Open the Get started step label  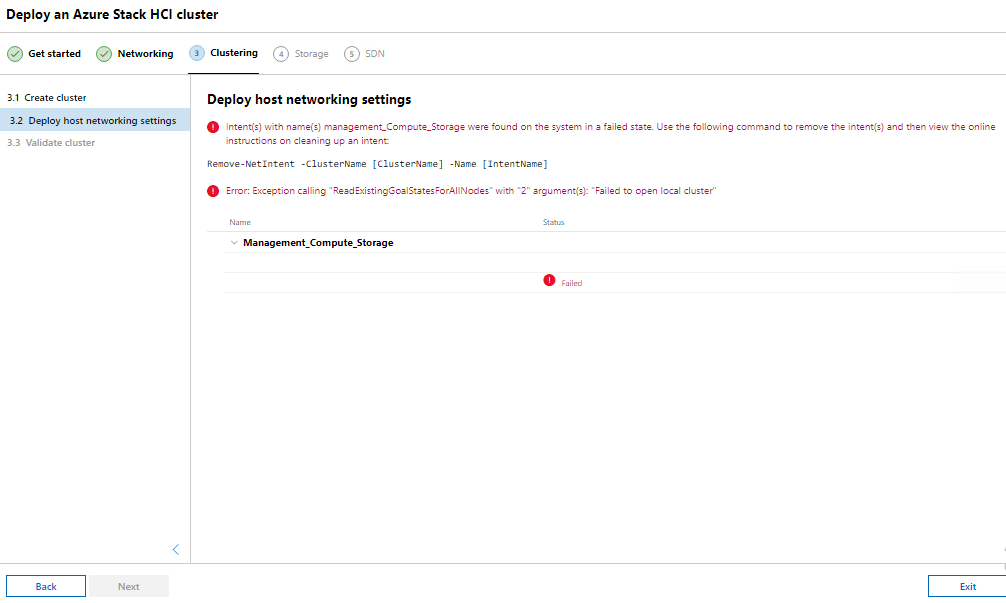(x=54, y=54)
